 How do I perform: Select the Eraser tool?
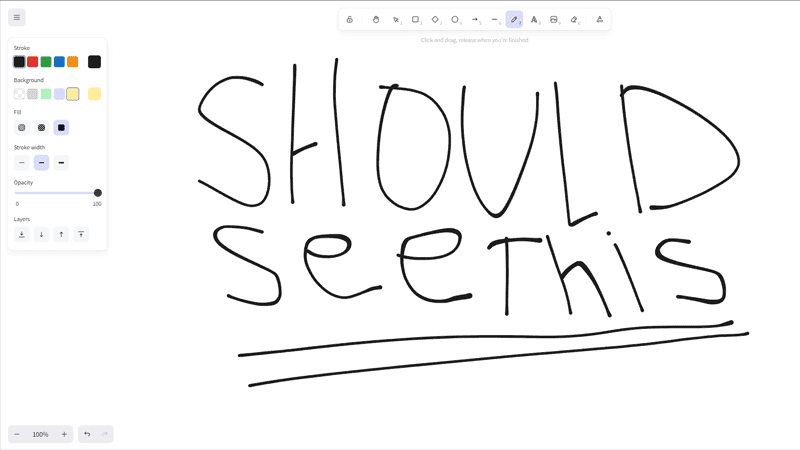(574, 19)
